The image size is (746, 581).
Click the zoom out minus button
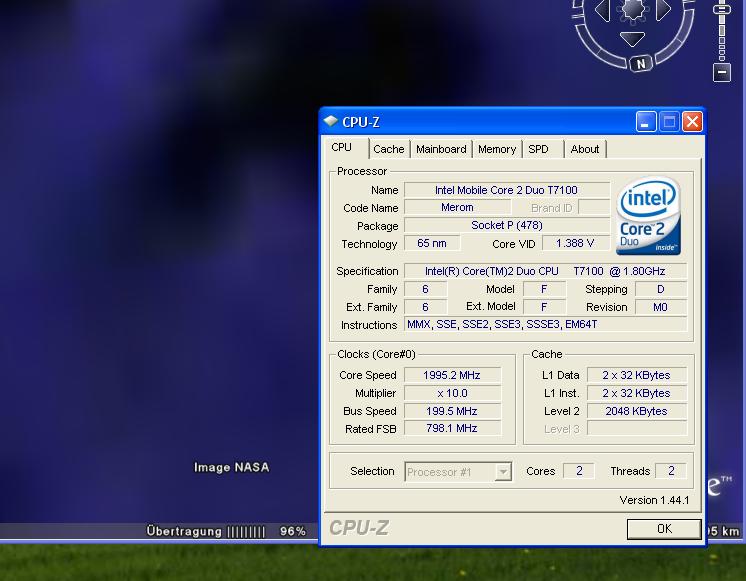tap(722, 72)
